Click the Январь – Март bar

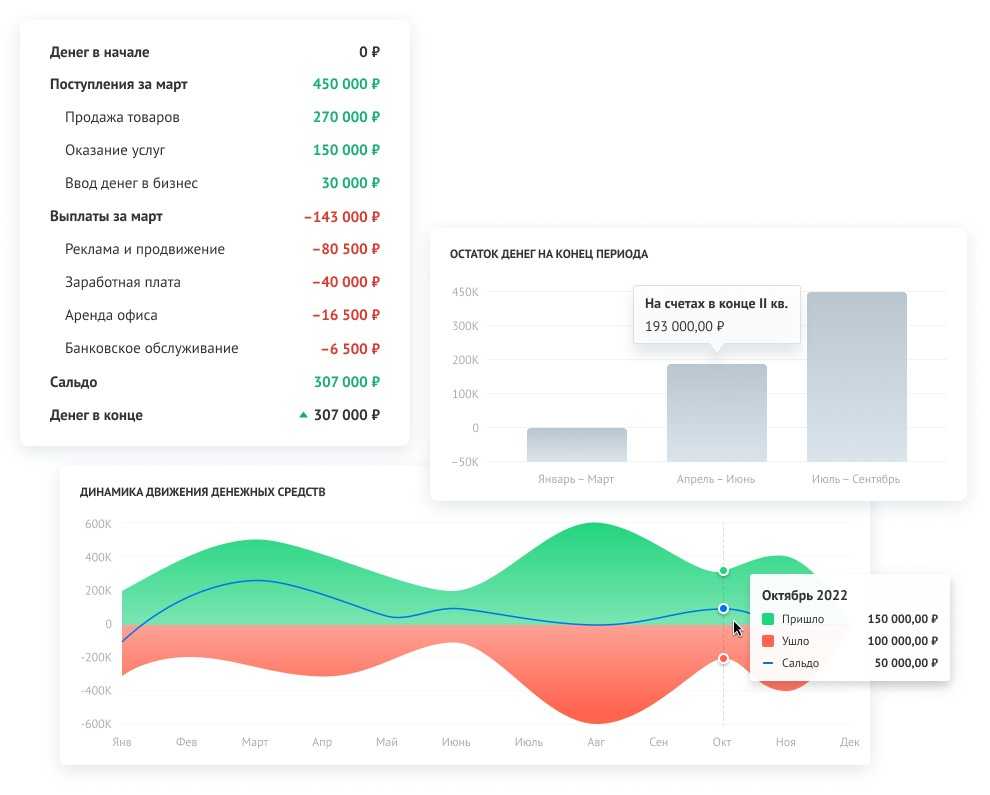[x=576, y=445]
